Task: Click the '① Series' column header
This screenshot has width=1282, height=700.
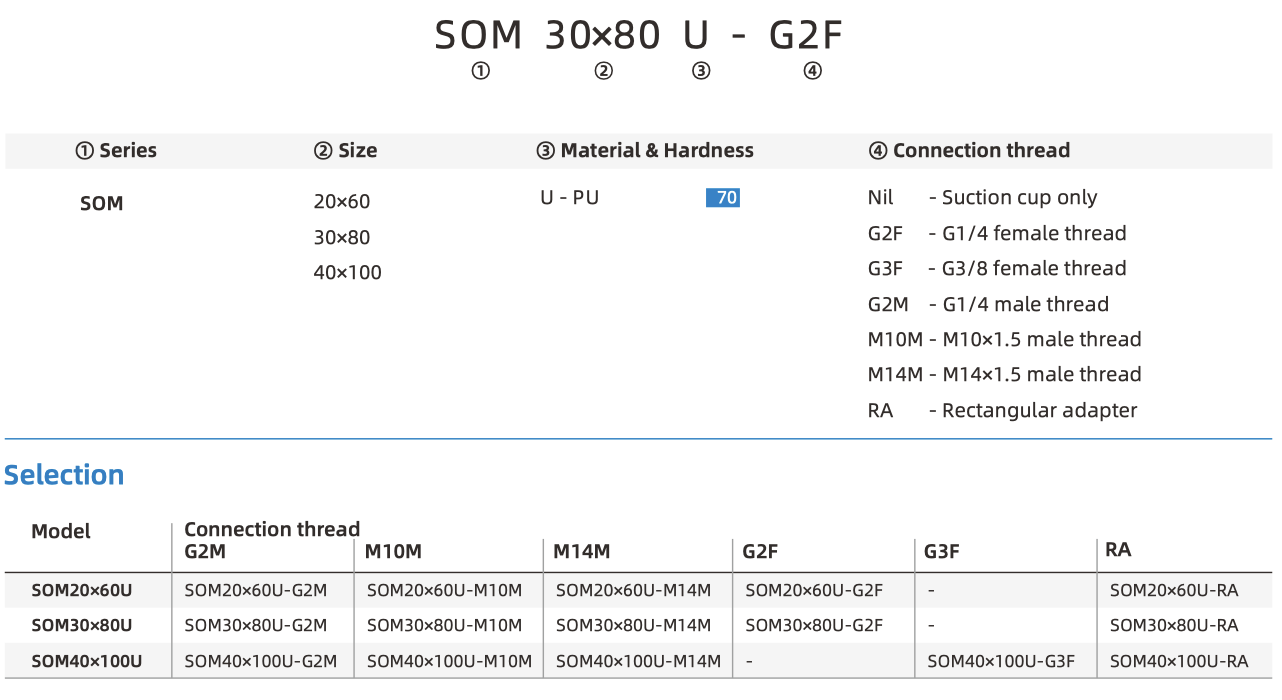Action: 116,151
